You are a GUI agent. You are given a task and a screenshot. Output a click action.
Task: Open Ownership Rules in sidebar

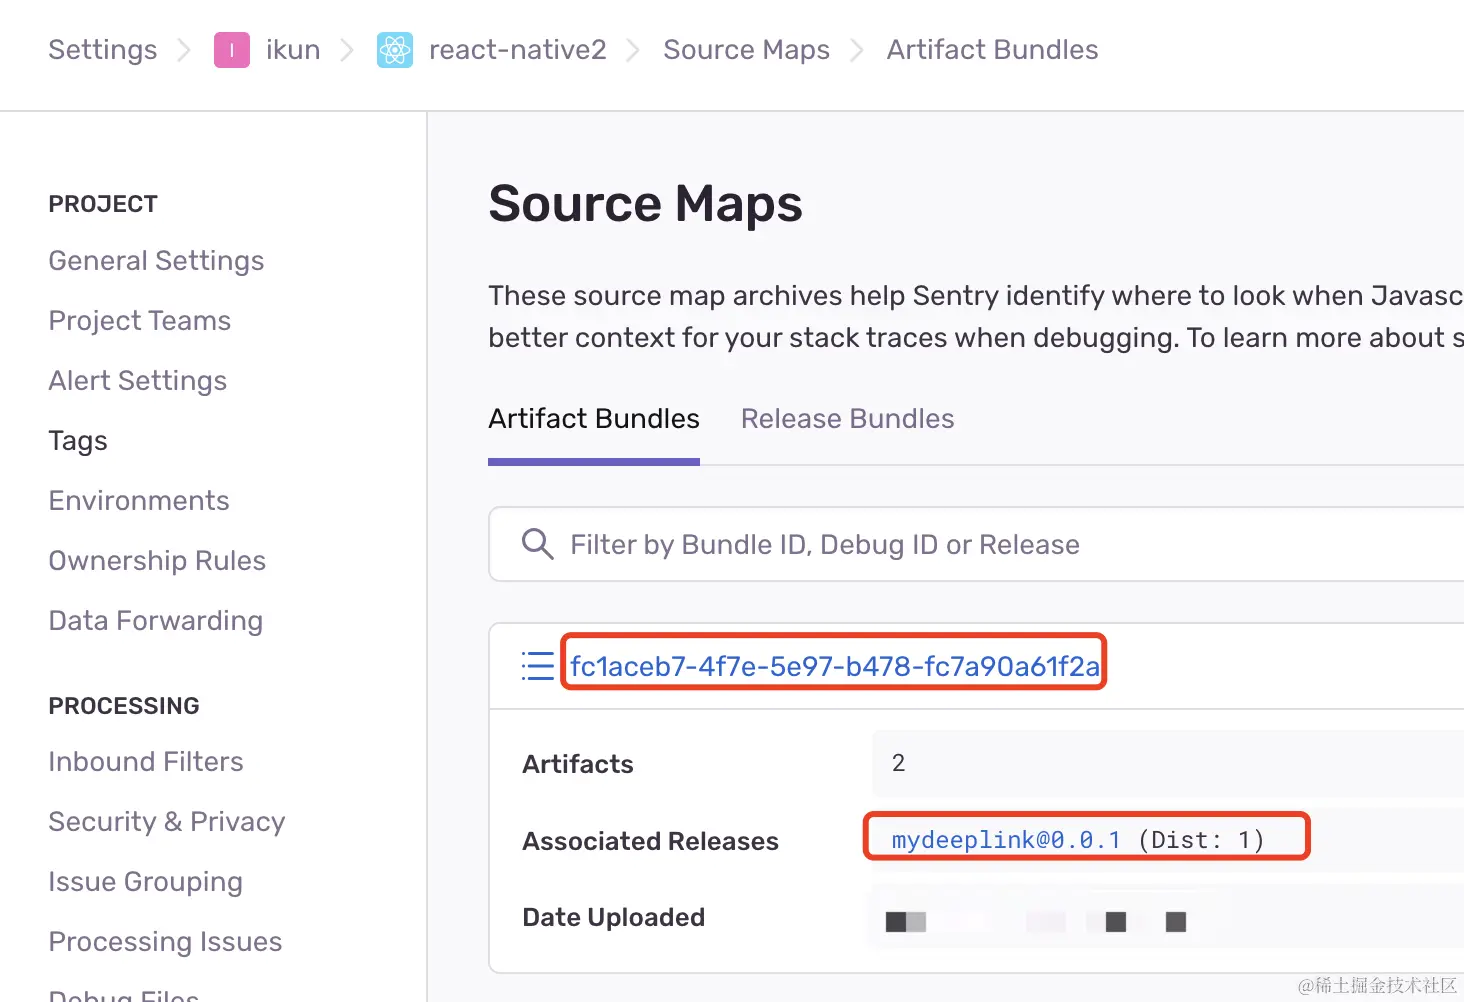157,561
